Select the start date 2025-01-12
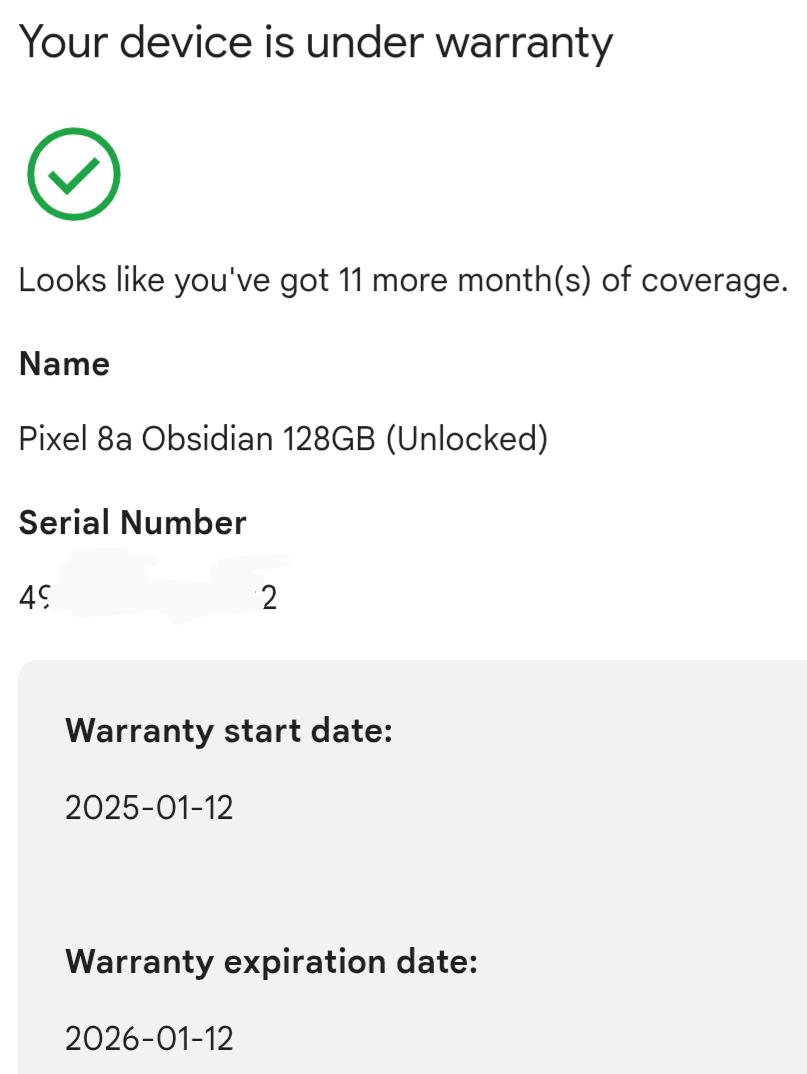Screen dimensions: 807x1074 [149, 808]
